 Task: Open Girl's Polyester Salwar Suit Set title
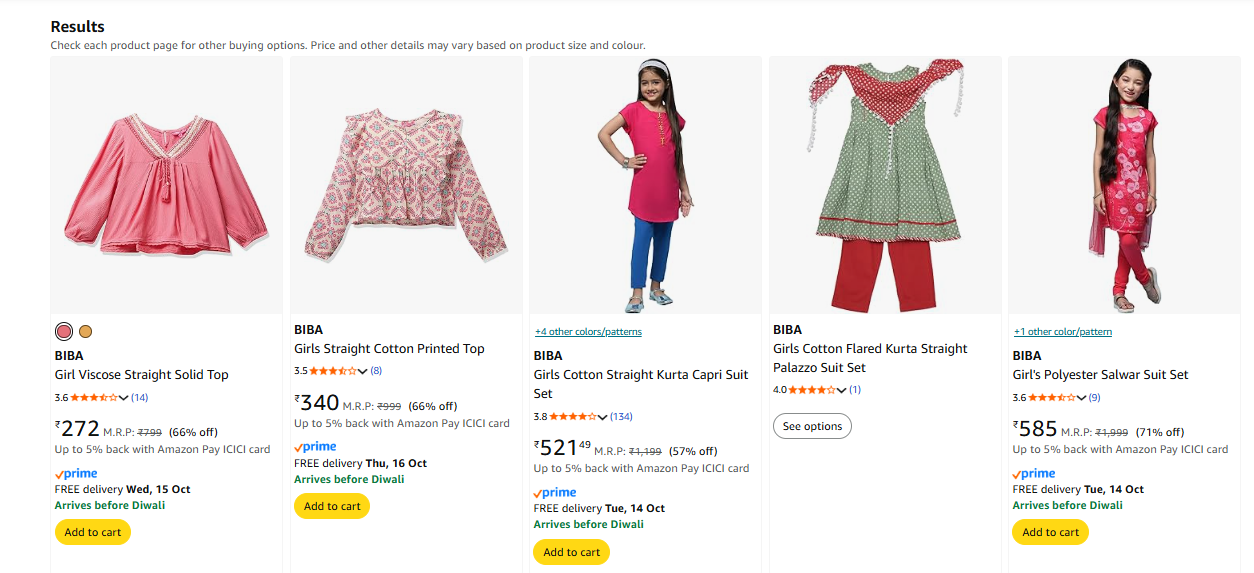[x=1100, y=375]
